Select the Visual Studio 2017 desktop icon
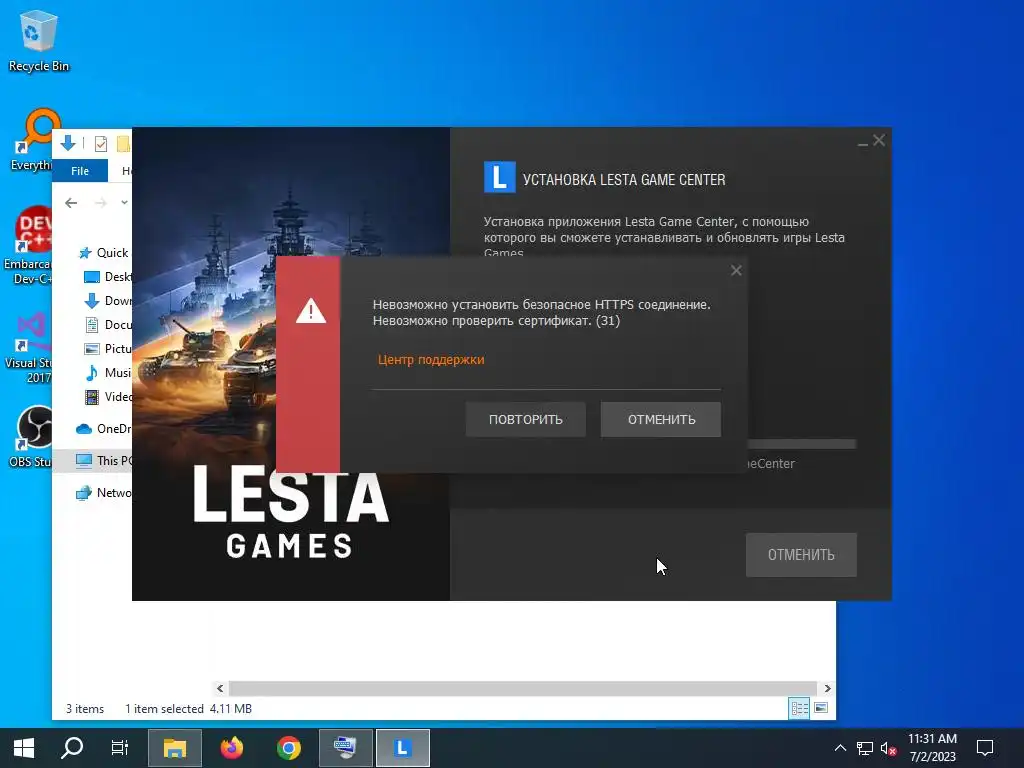Viewport: 1024px width, 768px height. [x=27, y=348]
